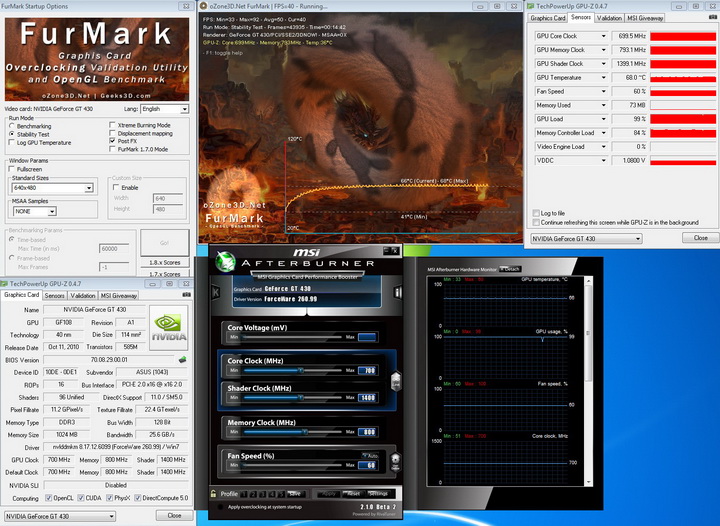The image size is (720, 526).
Task: Launch Kombustor with Afterburner's K side button
Action: coord(216,292)
